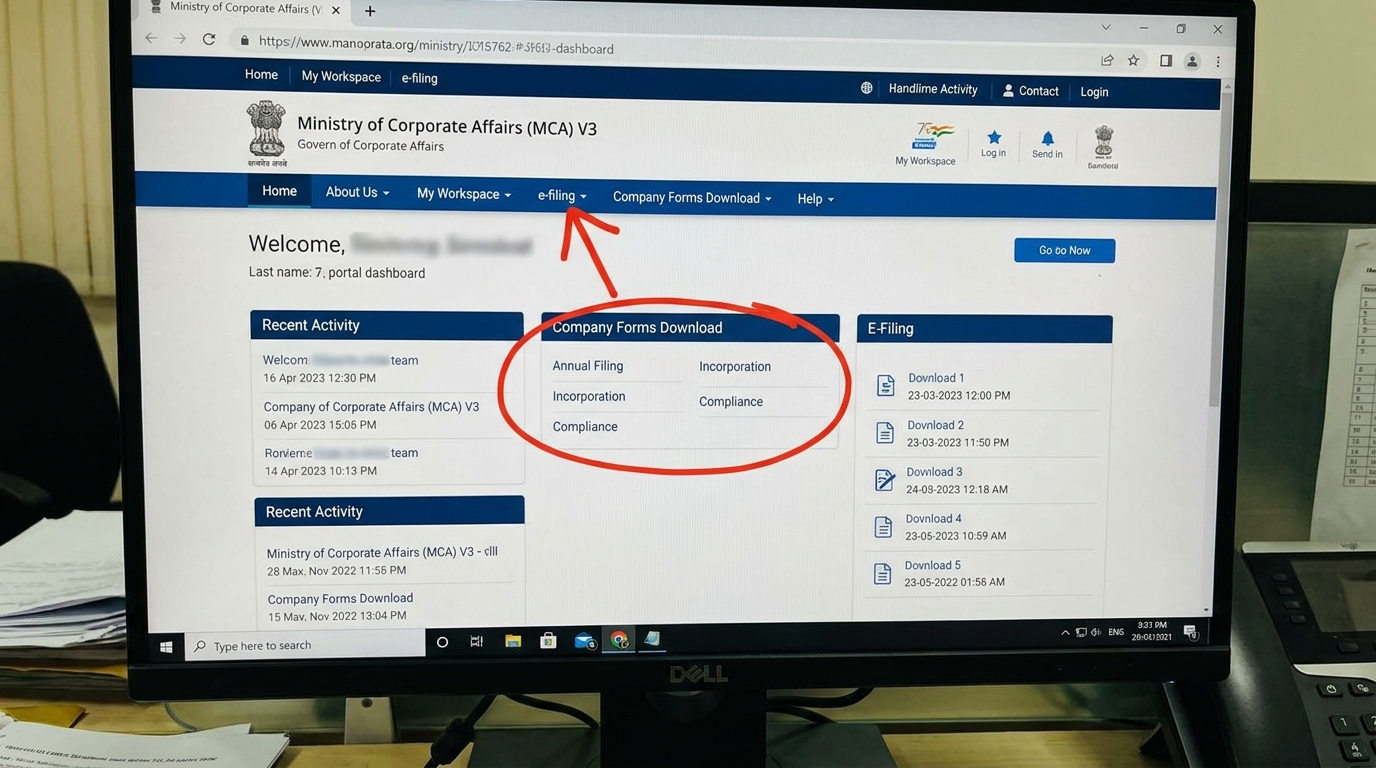Click Home in the top utility bar
The width and height of the screenshot is (1376, 768).
[x=261, y=75]
